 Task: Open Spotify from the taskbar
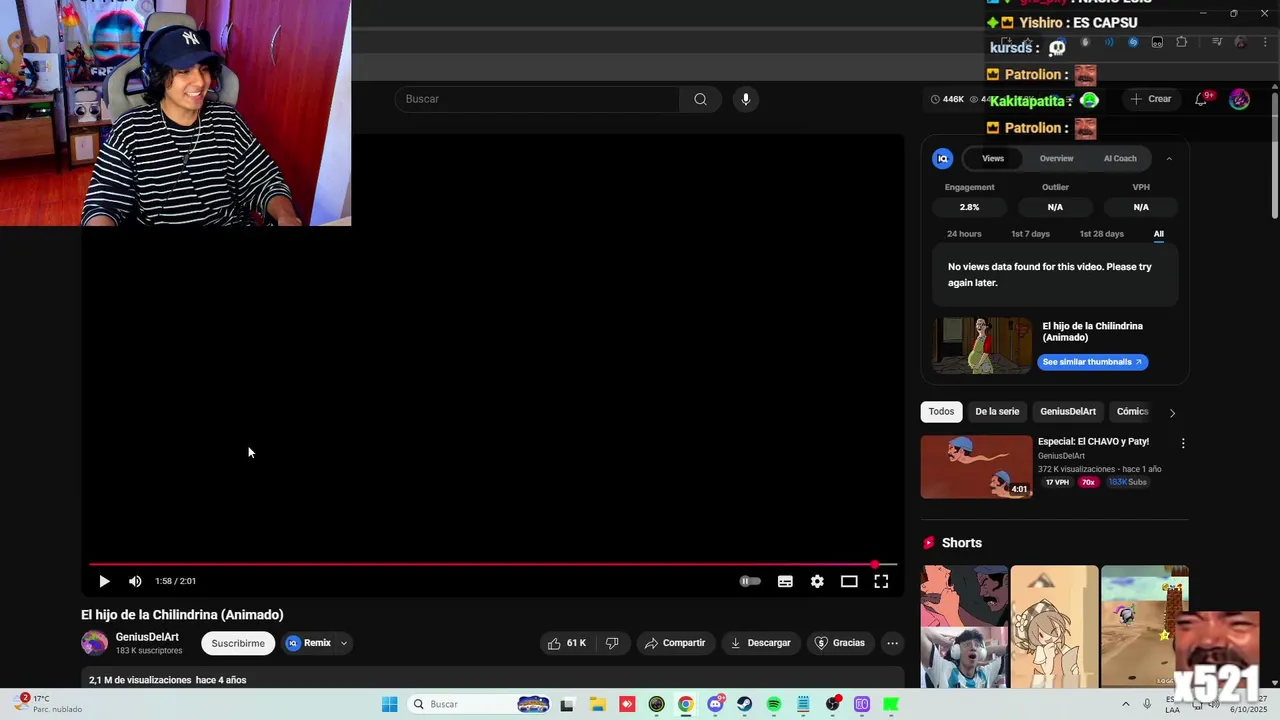point(774,704)
